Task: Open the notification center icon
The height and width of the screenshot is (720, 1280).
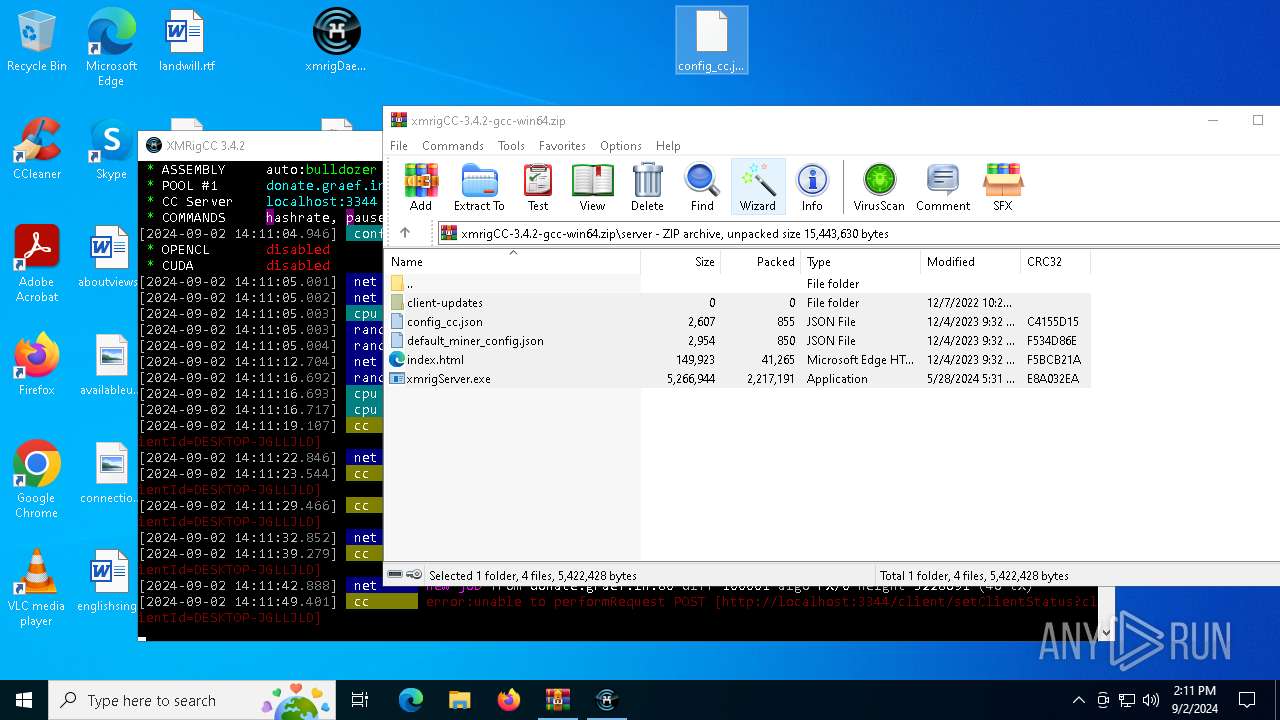Action: [1247, 700]
